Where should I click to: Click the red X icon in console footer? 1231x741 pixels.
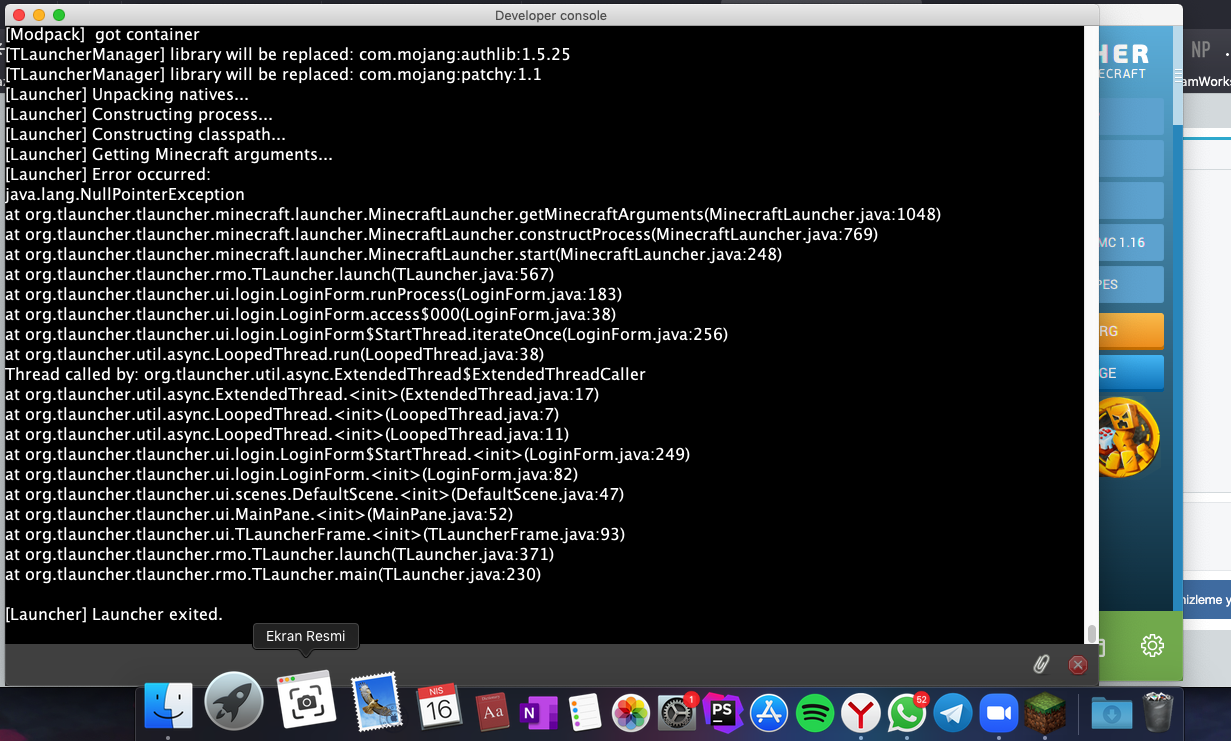click(1077, 664)
